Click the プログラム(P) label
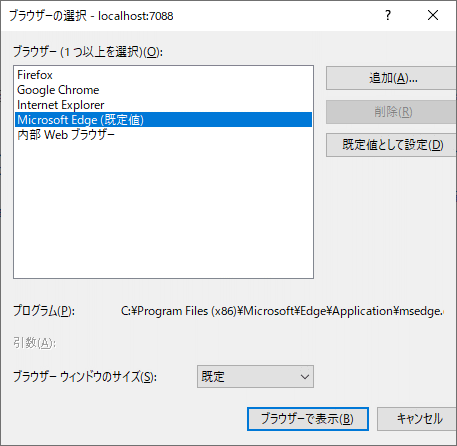 click(44, 311)
